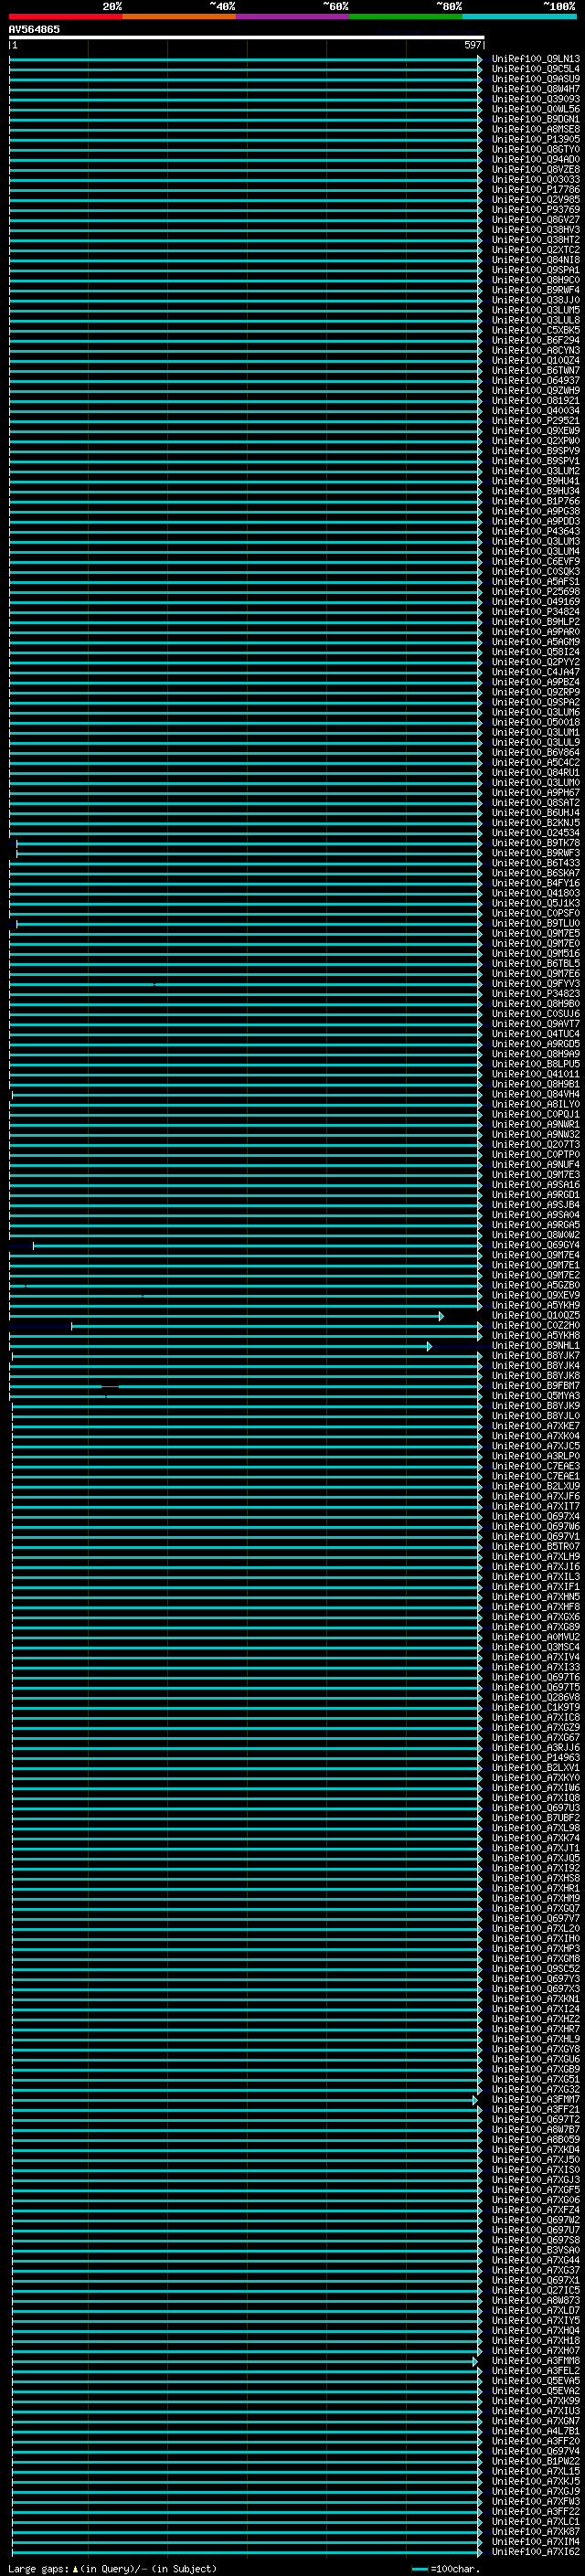Select the UniRef100_Q286V8 label

(535, 1697)
